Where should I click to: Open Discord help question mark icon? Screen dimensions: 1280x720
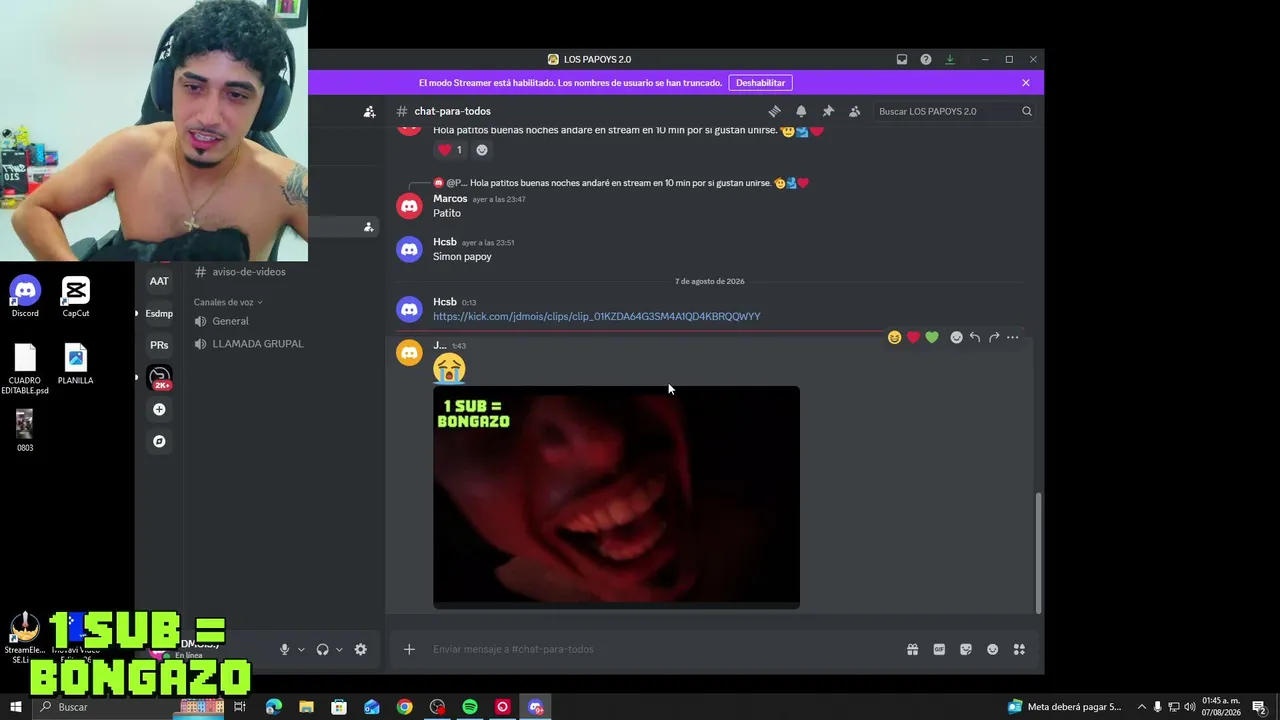click(x=926, y=59)
